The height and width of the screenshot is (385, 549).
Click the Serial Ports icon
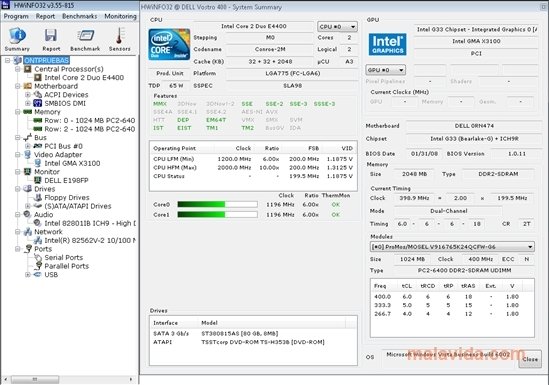[38, 258]
